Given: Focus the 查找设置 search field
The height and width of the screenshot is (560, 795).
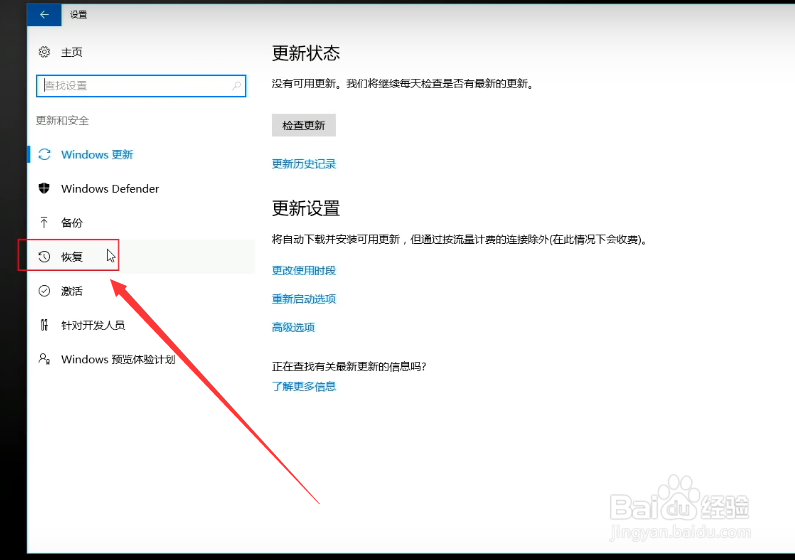Looking at the screenshot, I should pos(141,86).
